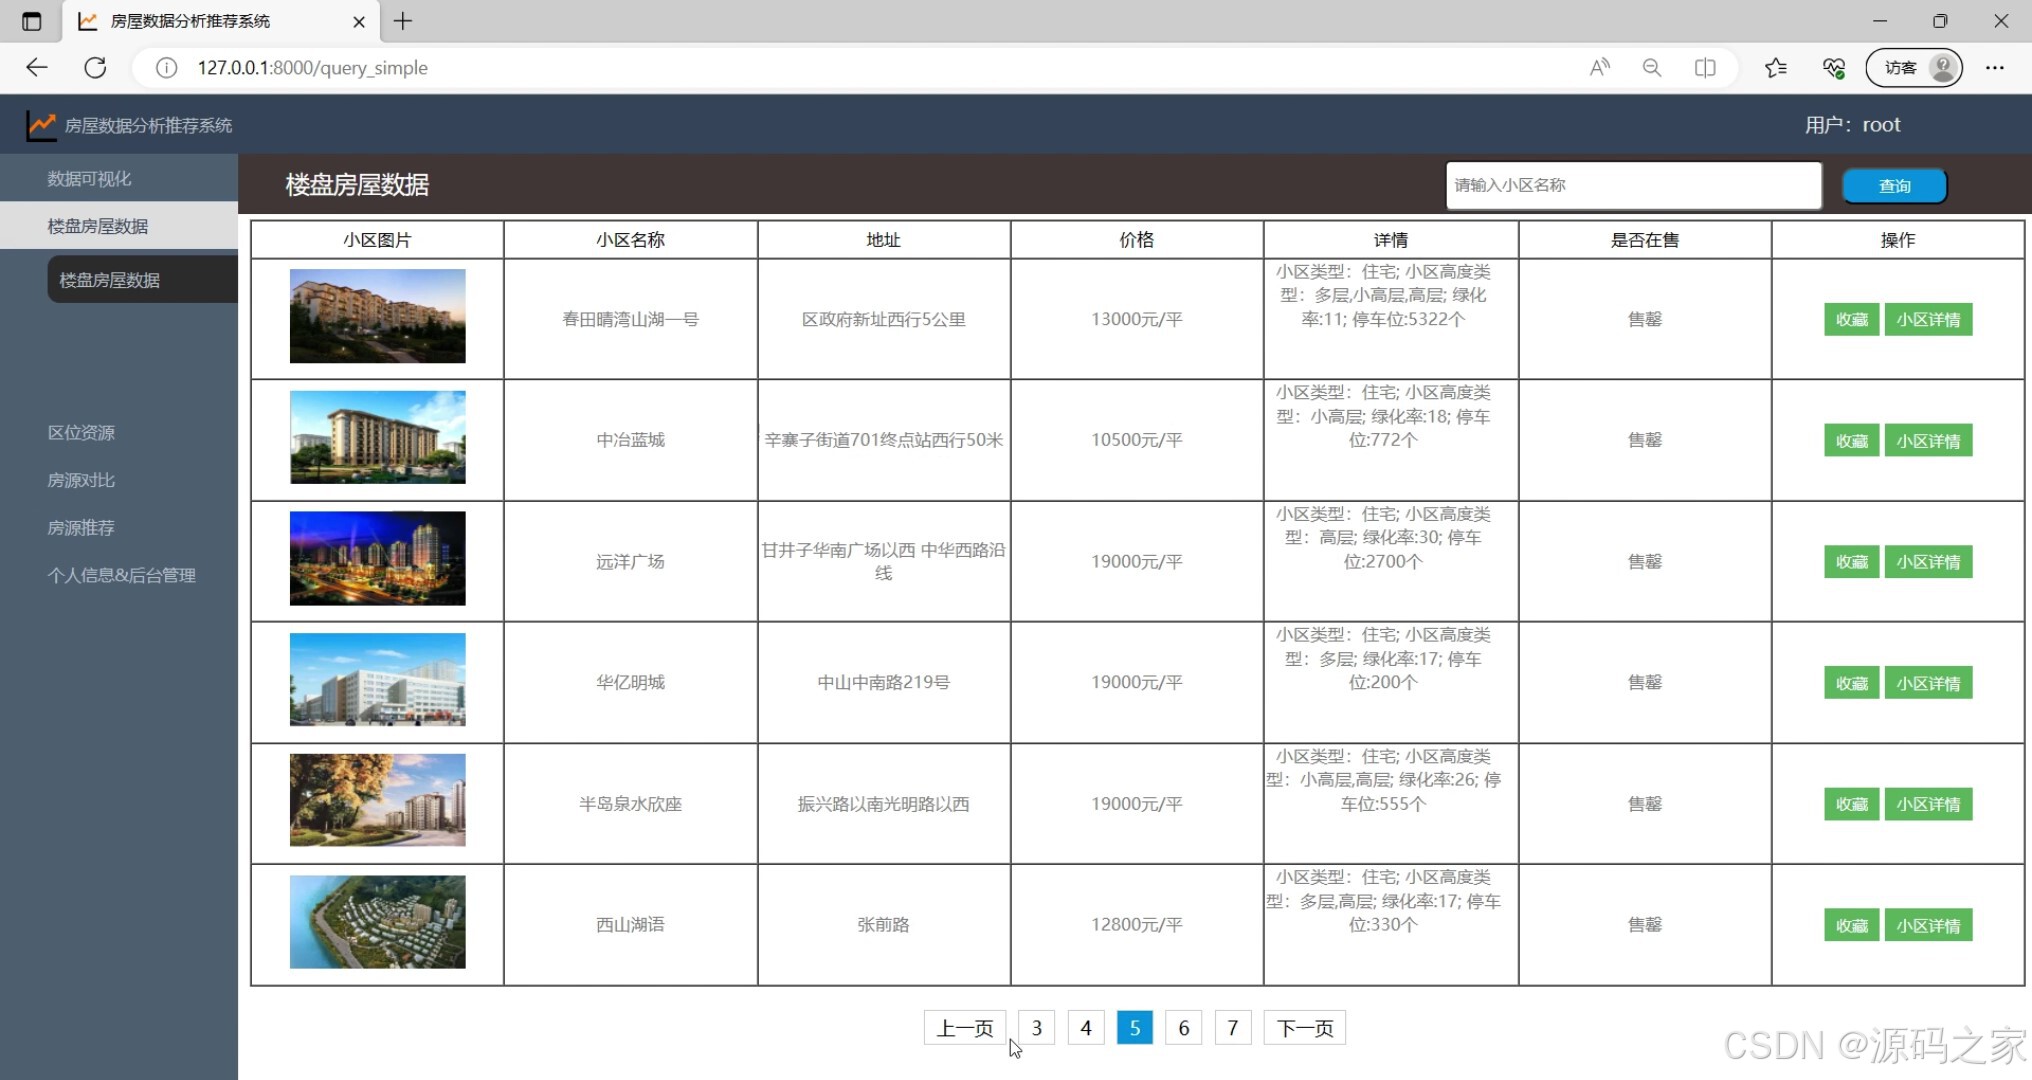
Task: Open split screen view icon
Action: [x=1705, y=67]
